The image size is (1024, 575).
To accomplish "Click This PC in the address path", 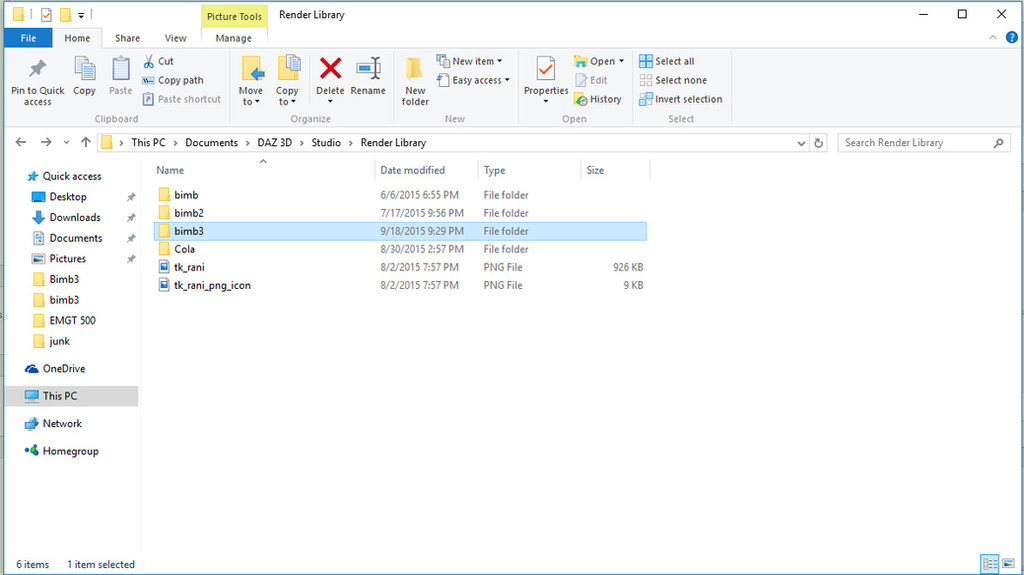I will [148, 142].
